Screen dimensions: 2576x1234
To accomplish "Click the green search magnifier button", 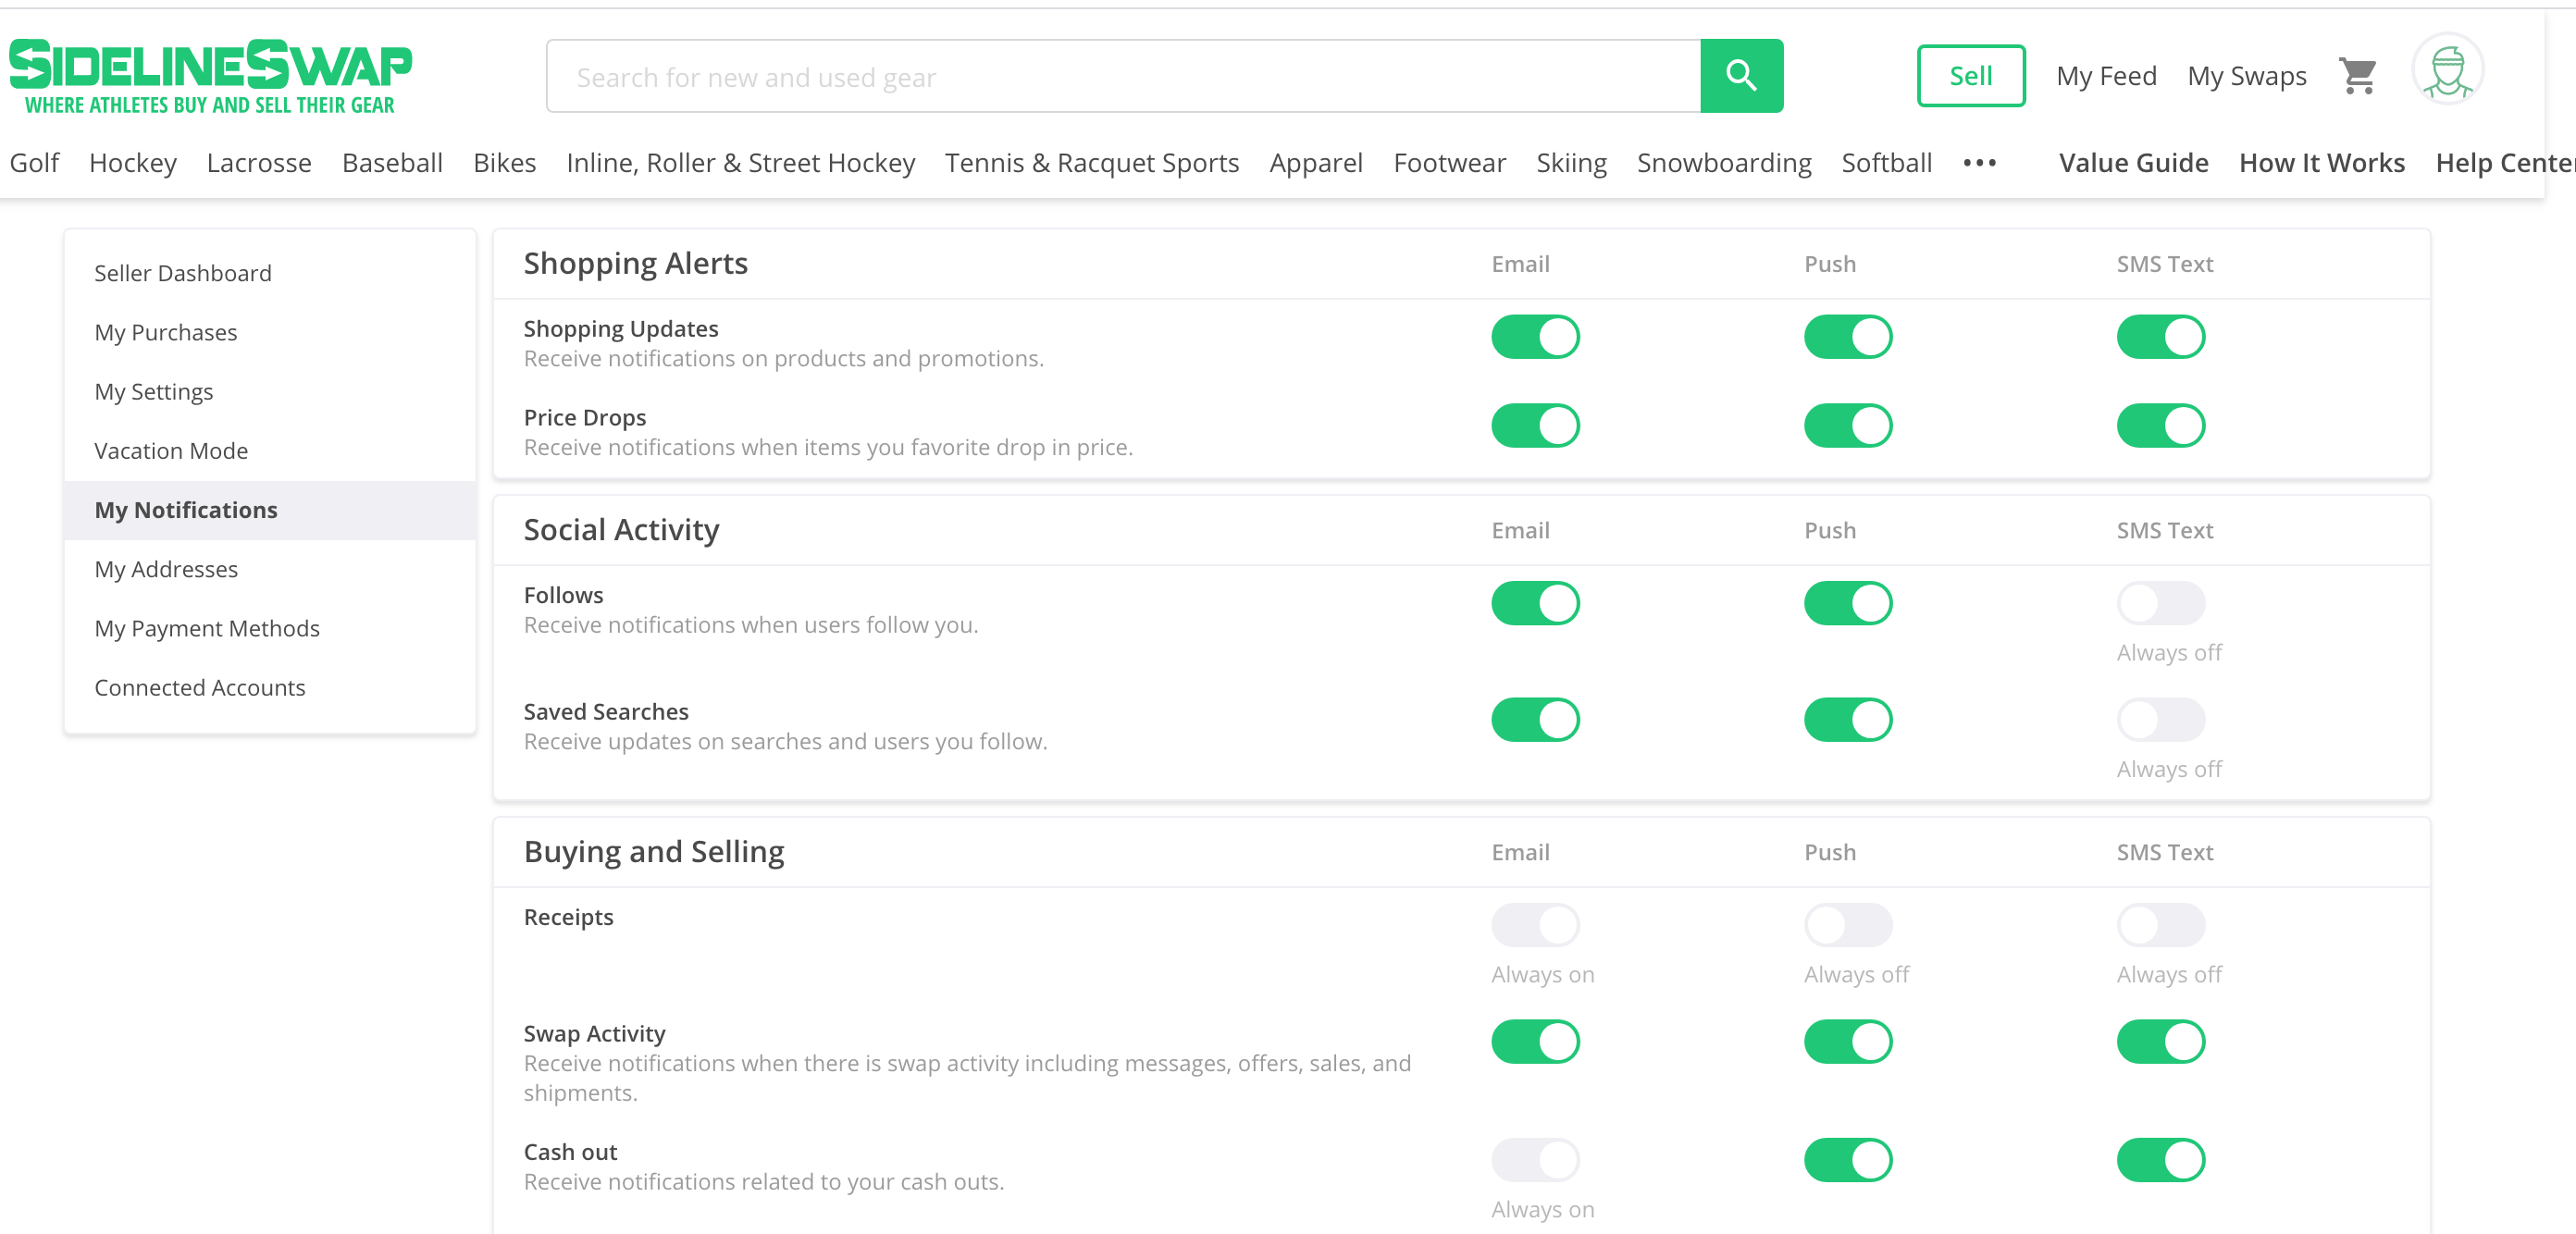I will (x=1741, y=76).
